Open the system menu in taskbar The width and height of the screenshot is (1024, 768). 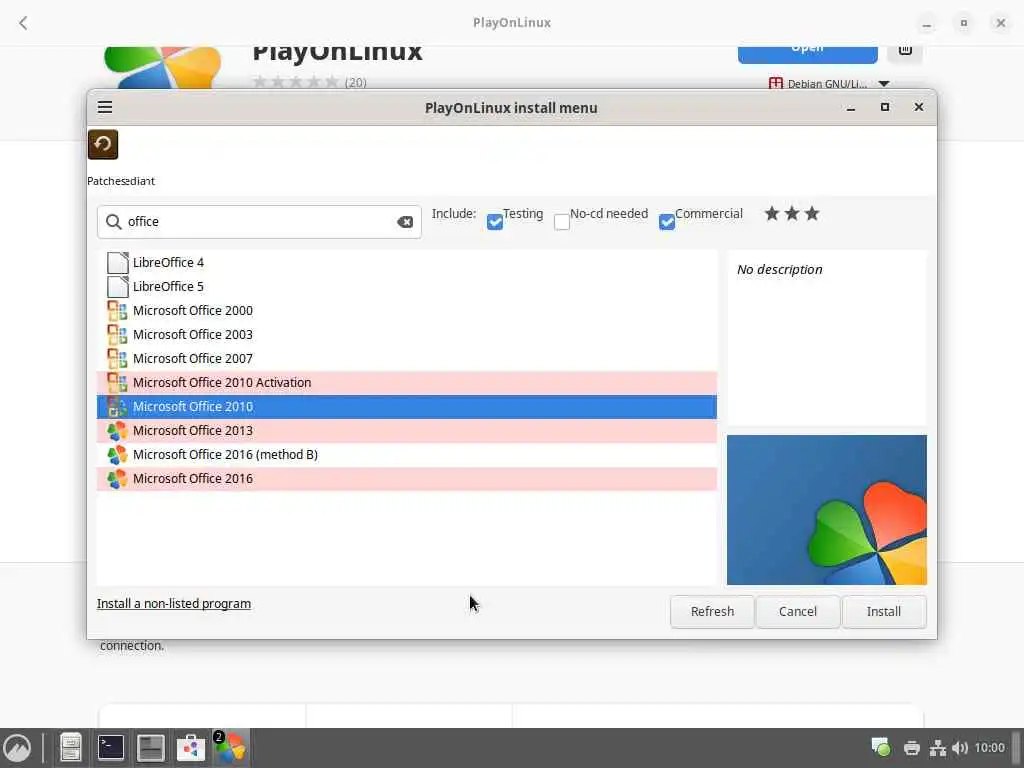coord(17,748)
